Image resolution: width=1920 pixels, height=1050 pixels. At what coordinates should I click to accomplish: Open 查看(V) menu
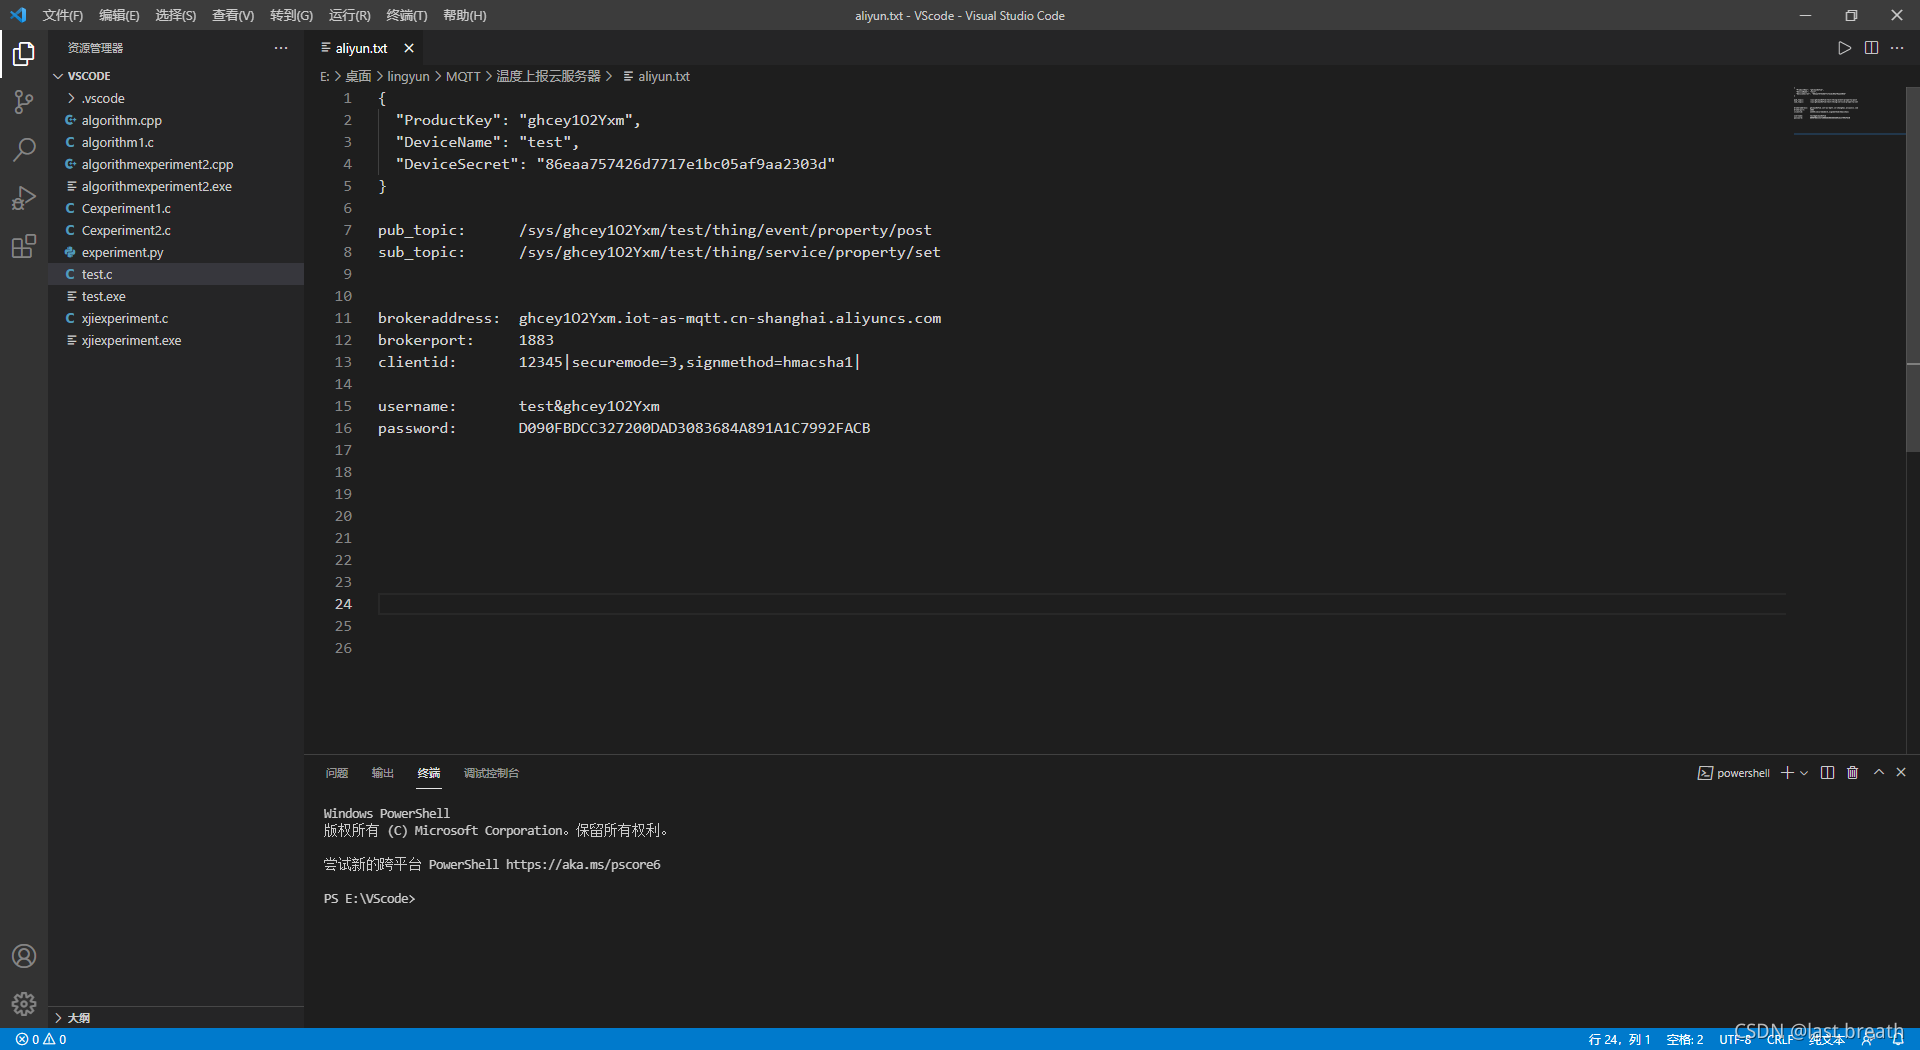tap(233, 15)
